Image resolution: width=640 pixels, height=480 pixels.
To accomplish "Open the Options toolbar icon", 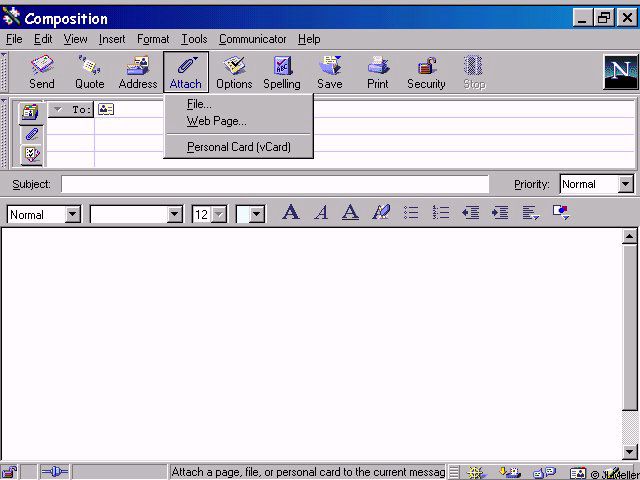I will (234, 72).
